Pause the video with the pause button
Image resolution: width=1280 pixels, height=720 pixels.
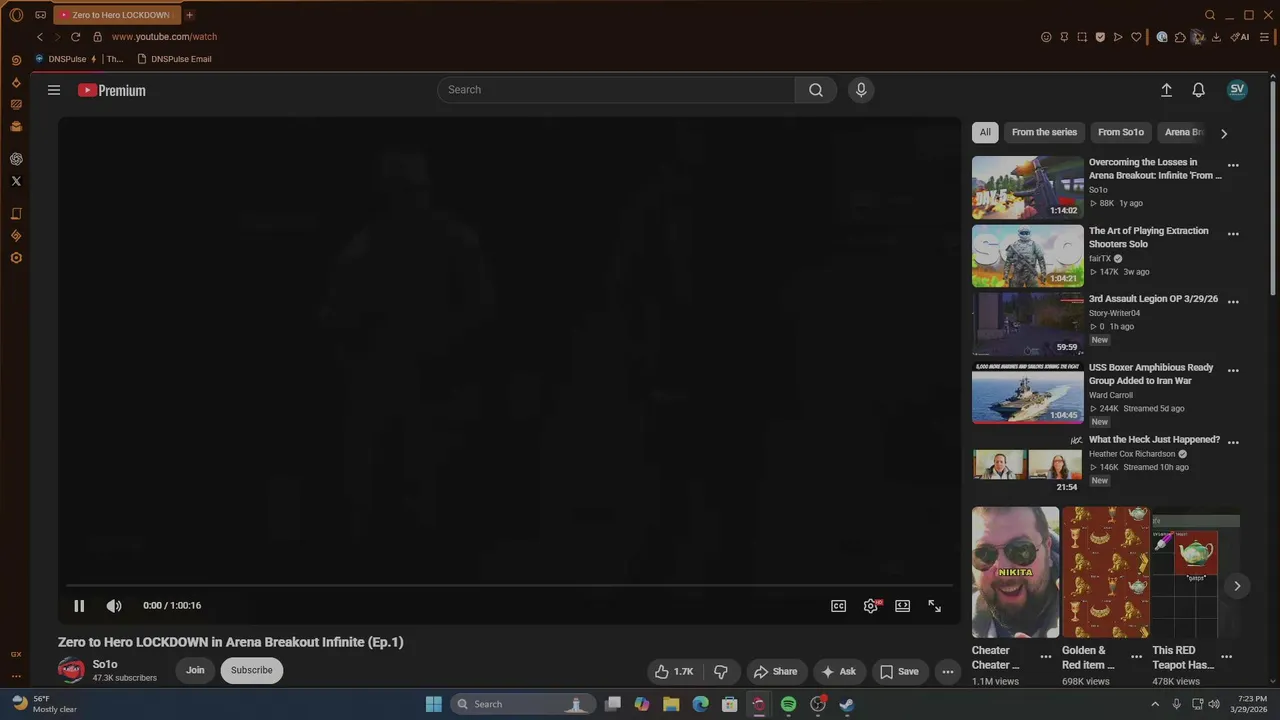point(79,606)
